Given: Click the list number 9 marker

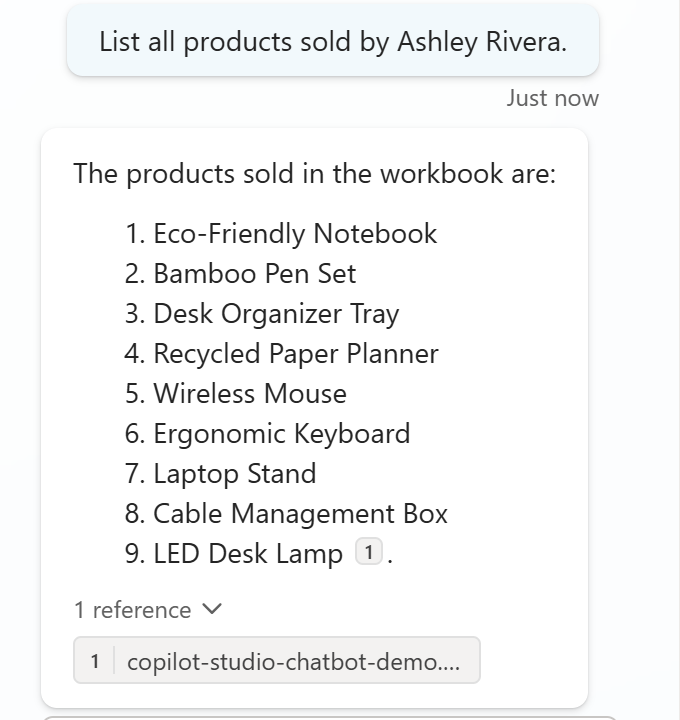Looking at the screenshot, I should (135, 554).
